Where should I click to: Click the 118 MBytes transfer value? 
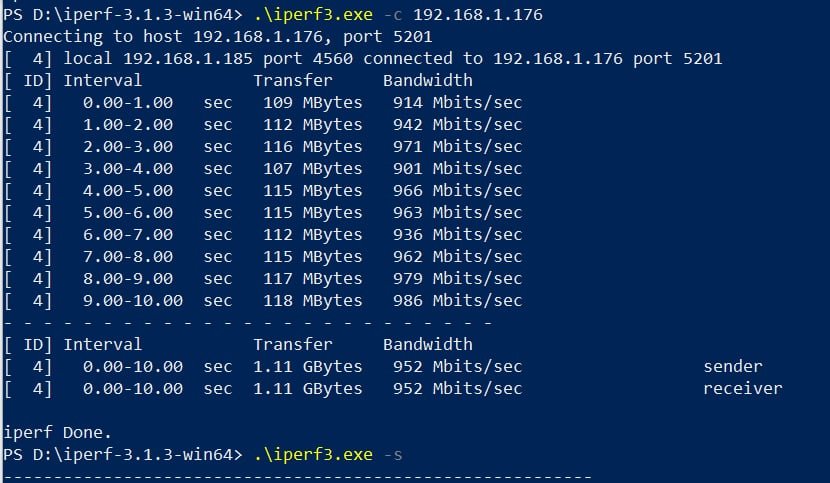coord(307,300)
